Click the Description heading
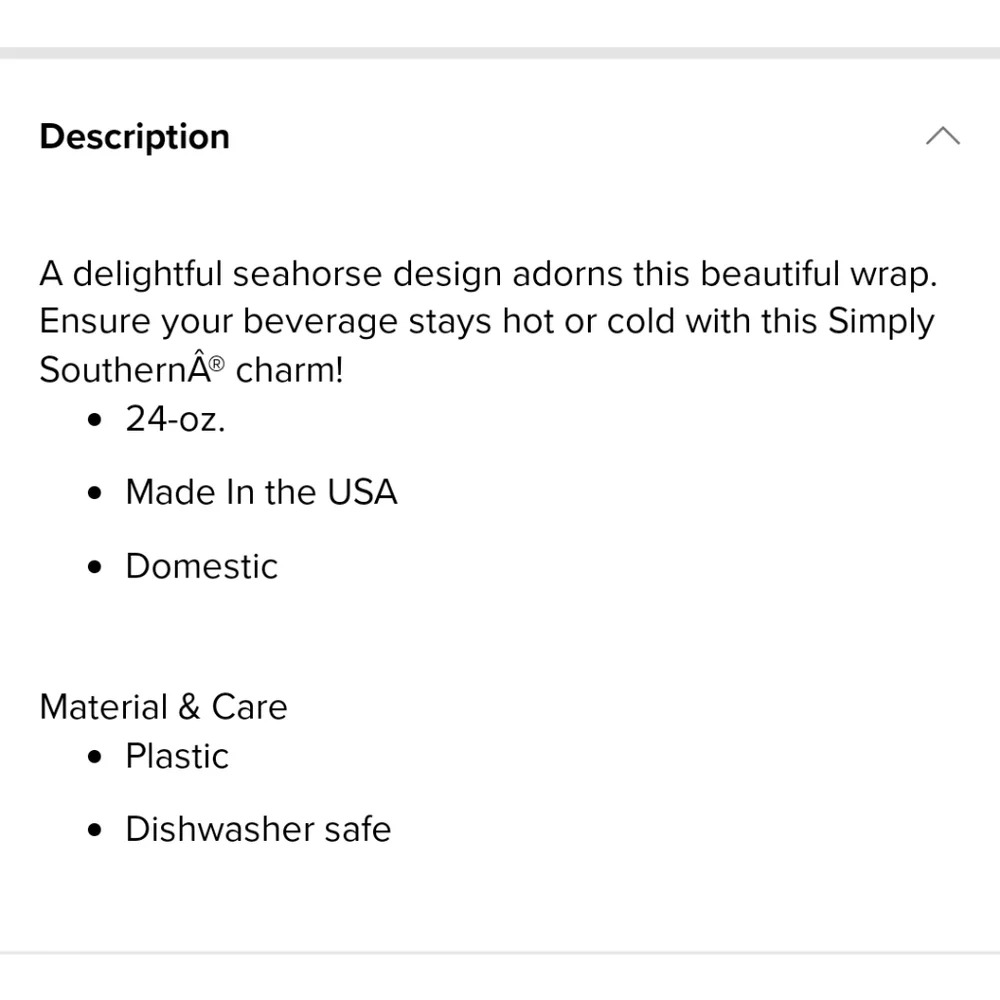 [135, 137]
